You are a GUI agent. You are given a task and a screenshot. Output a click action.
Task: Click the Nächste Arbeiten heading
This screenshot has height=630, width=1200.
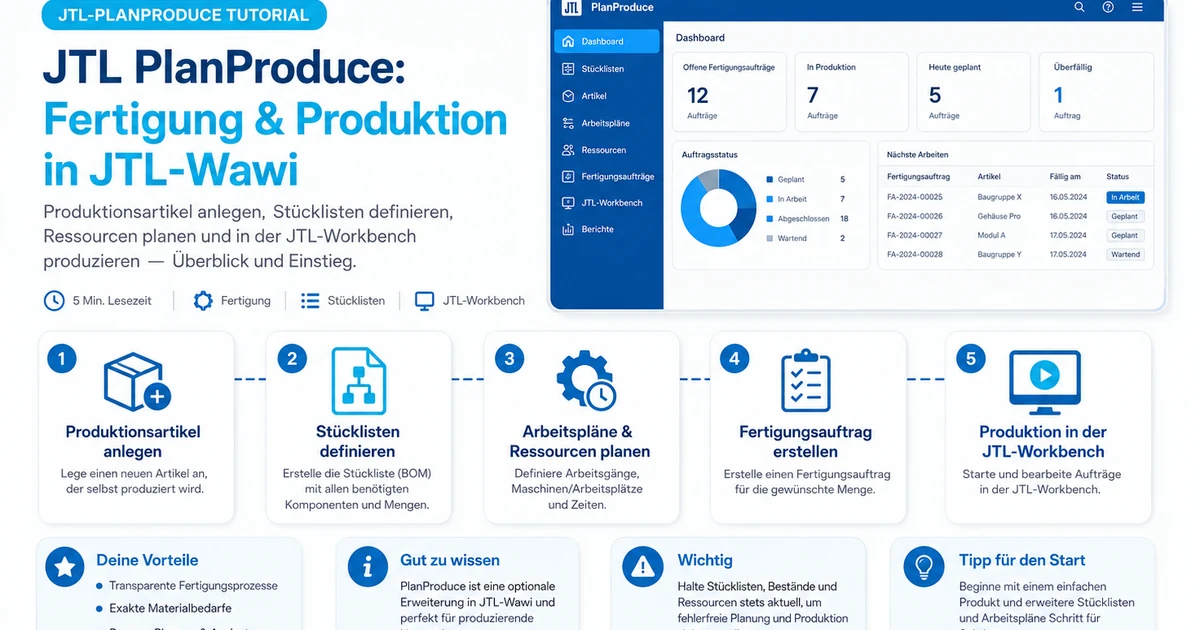(918, 155)
